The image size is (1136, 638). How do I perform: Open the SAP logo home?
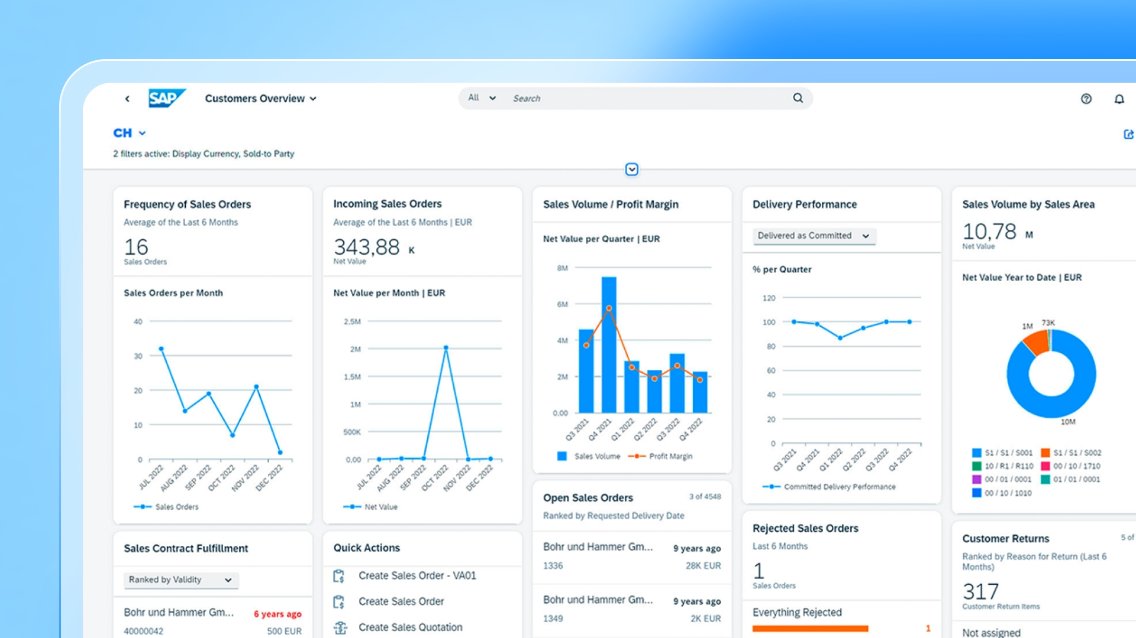[x=167, y=98]
